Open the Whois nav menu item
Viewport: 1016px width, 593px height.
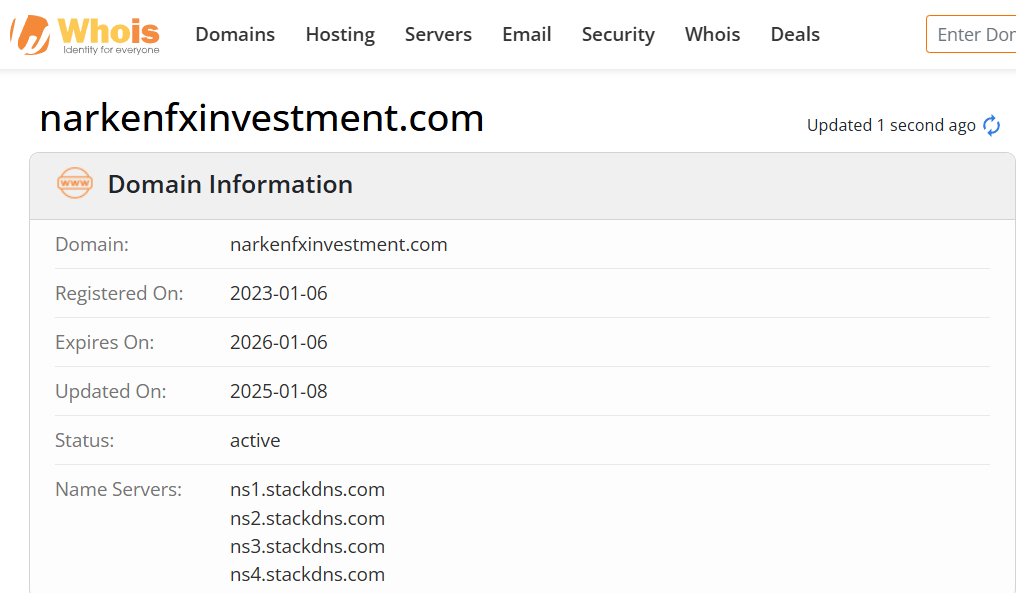pyautogui.click(x=712, y=34)
